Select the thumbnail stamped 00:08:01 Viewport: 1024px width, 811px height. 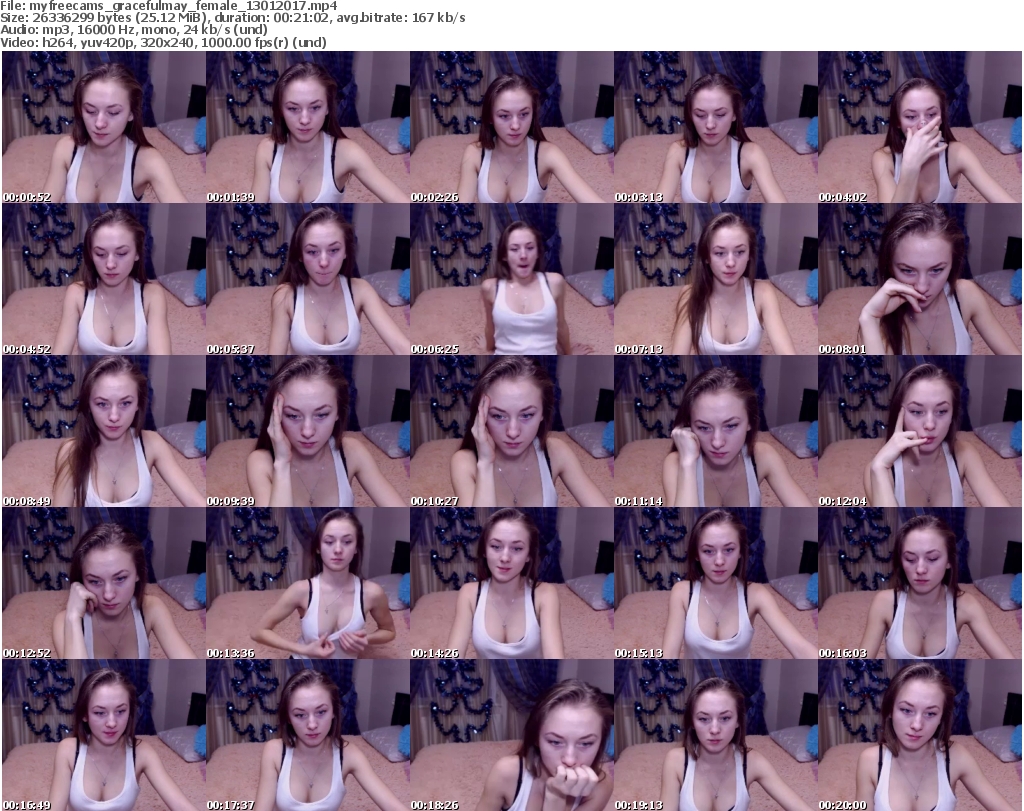920,279
